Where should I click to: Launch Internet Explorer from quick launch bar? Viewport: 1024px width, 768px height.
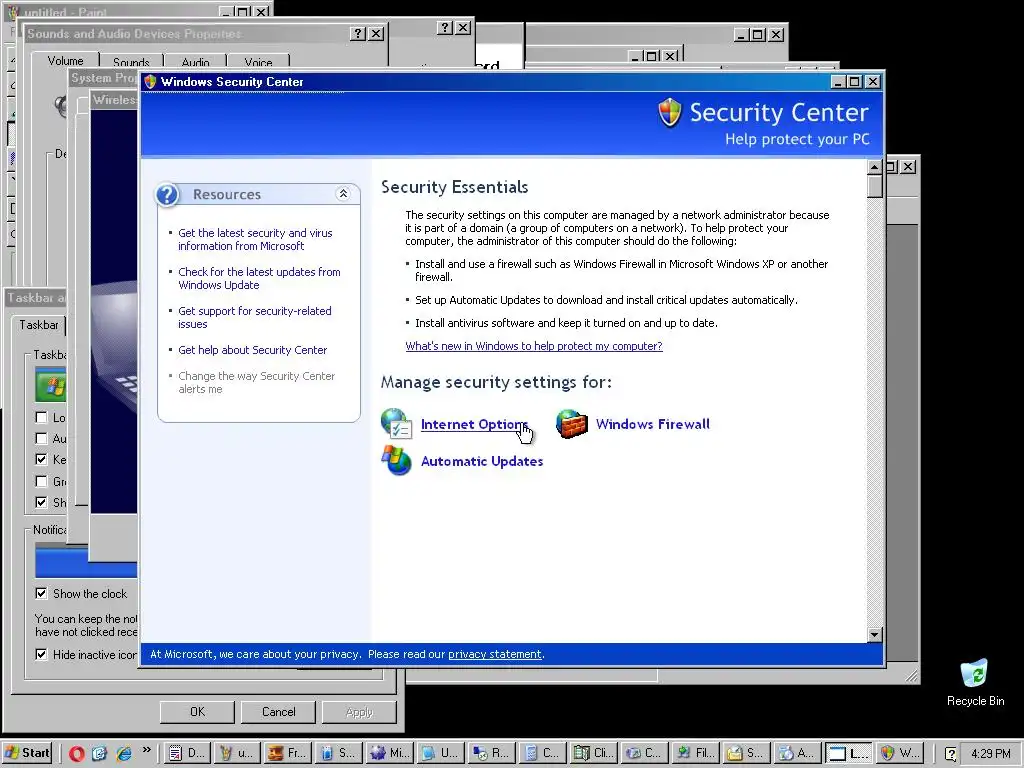tap(123, 754)
